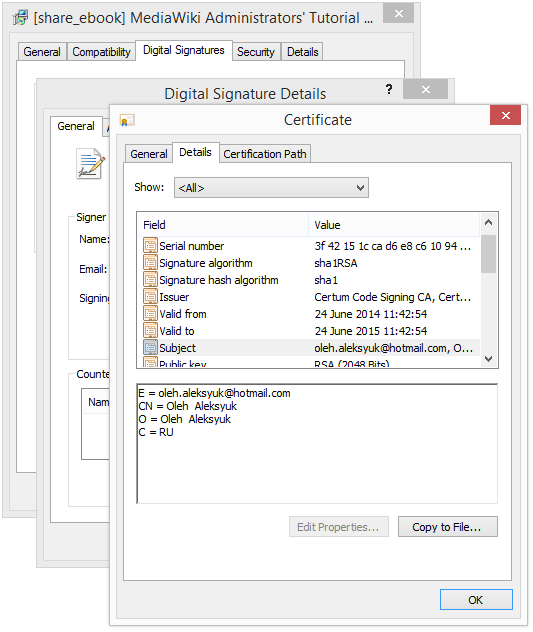The width and height of the screenshot is (533, 632).
Task: Click 'E = oleh.aleksyuk@hotmail.com' in detail box
Action: pos(214,393)
